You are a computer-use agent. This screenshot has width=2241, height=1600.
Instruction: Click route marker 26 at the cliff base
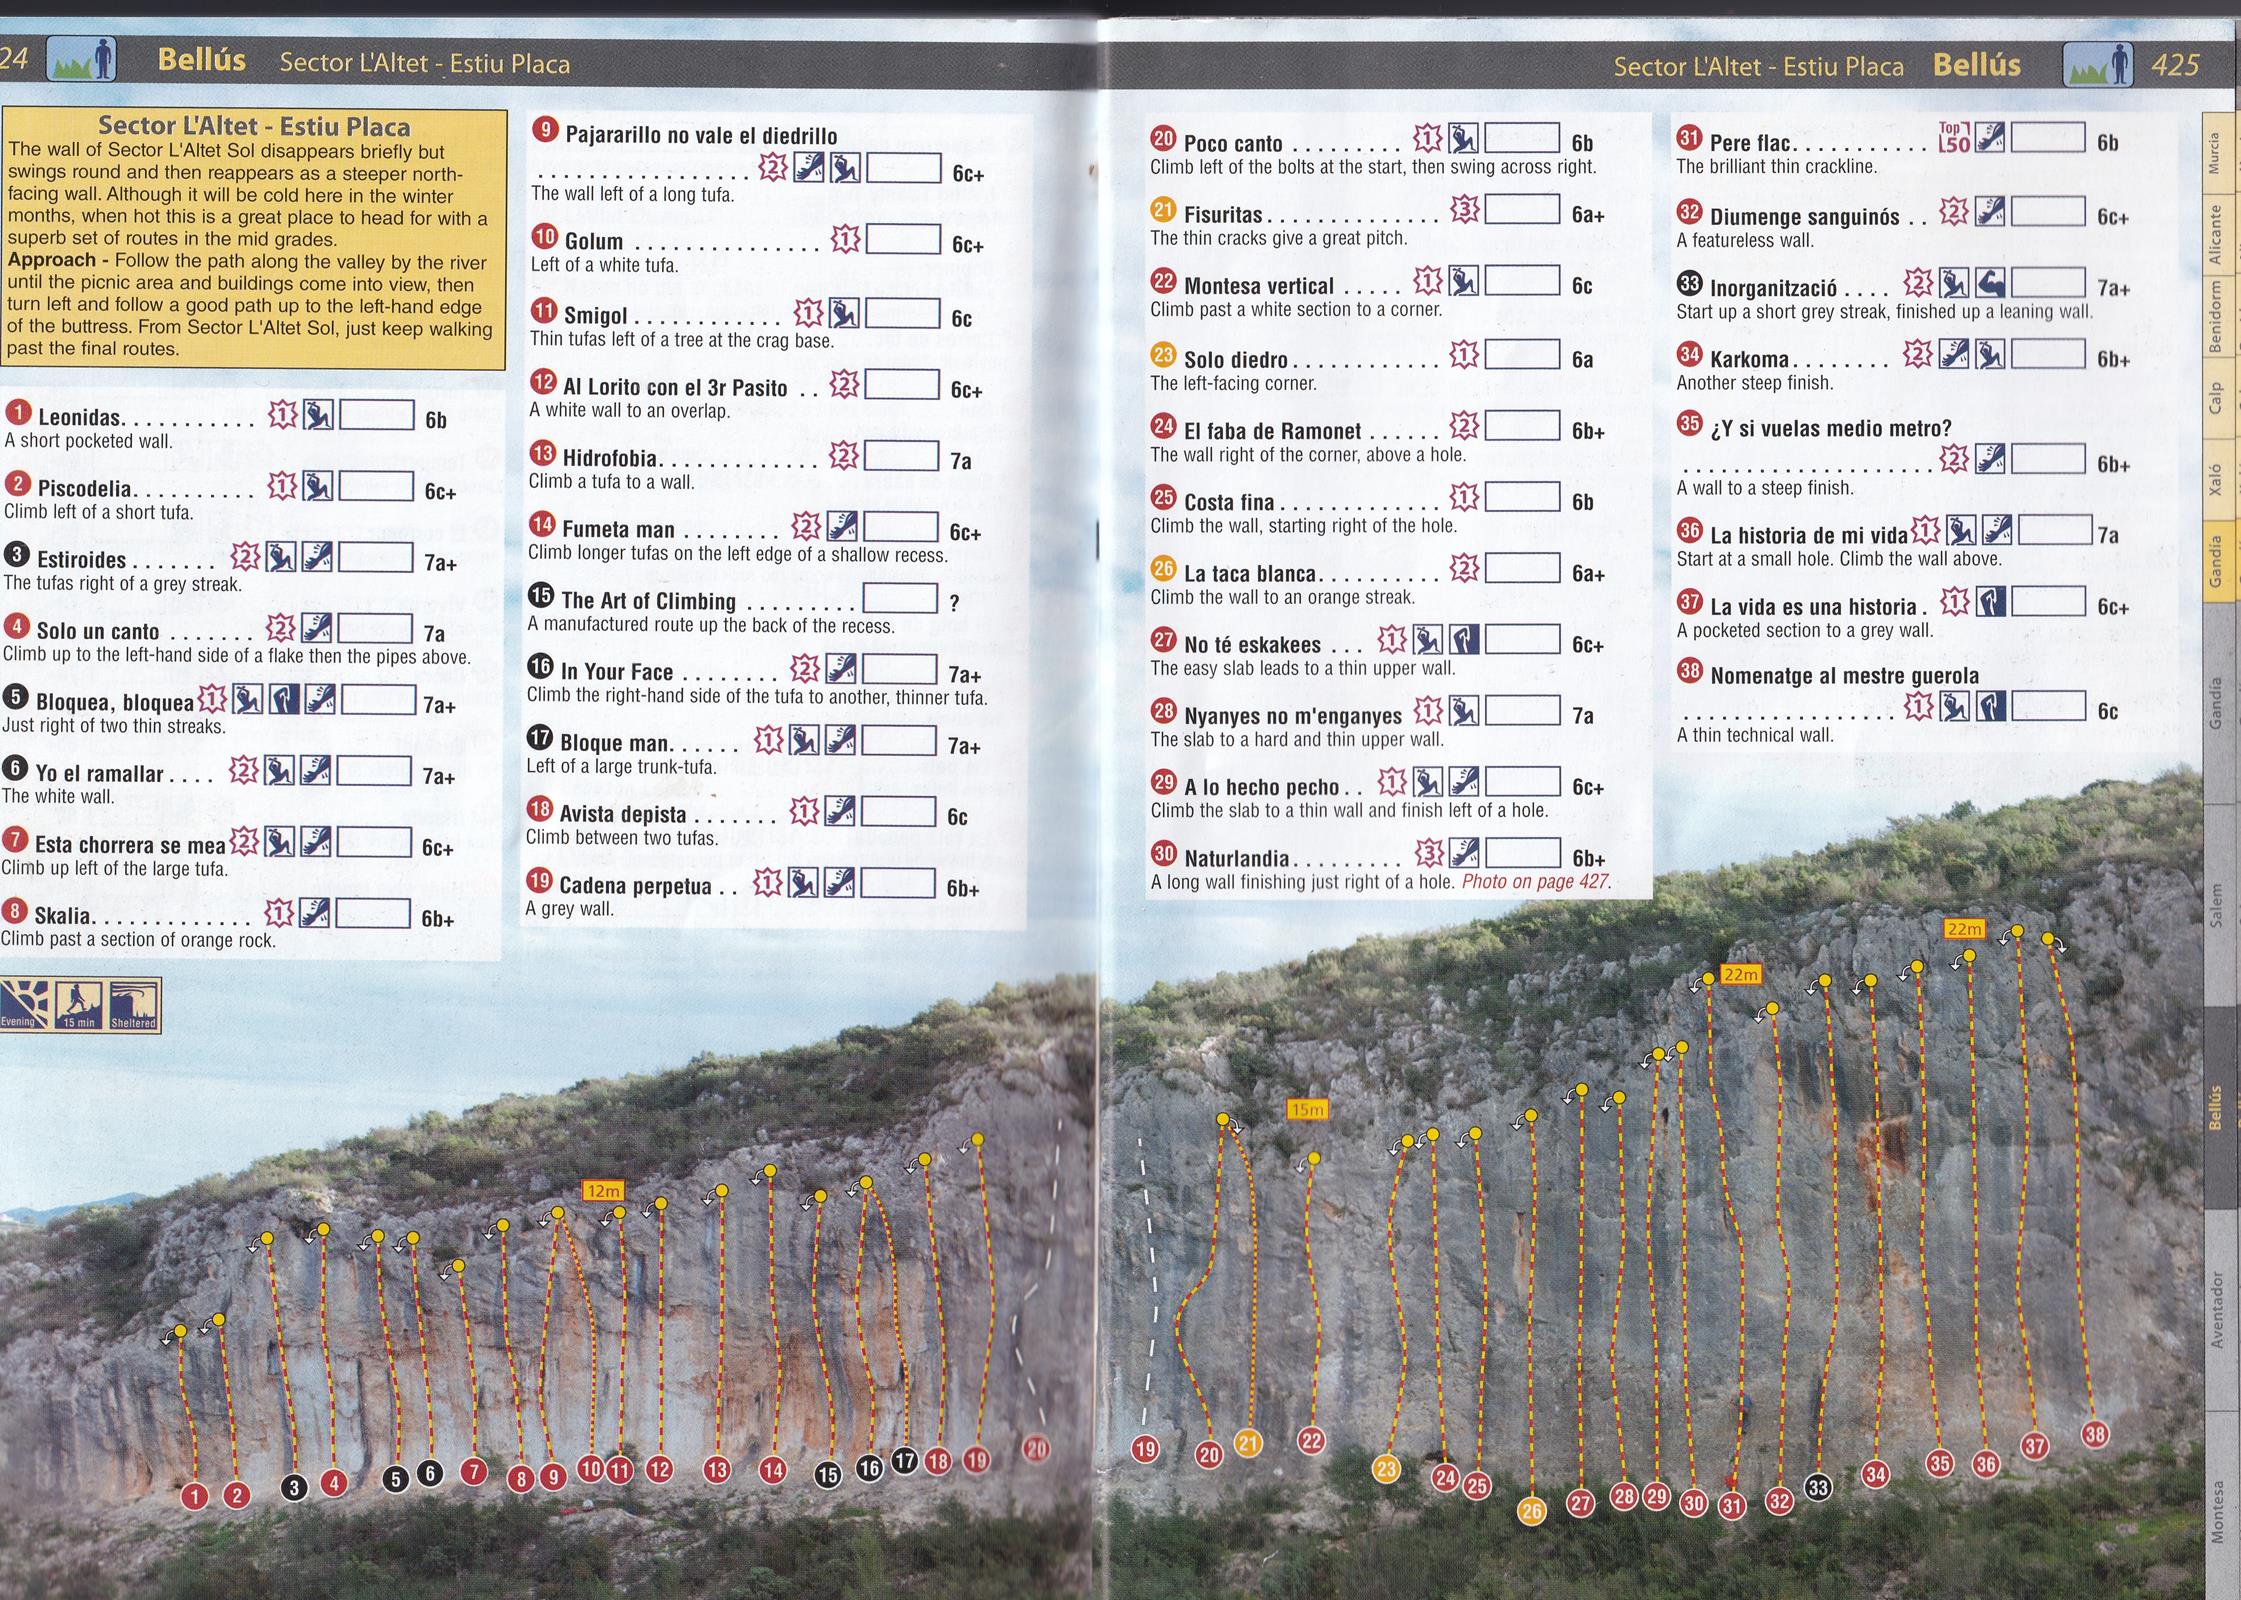pos(1531,1511)
